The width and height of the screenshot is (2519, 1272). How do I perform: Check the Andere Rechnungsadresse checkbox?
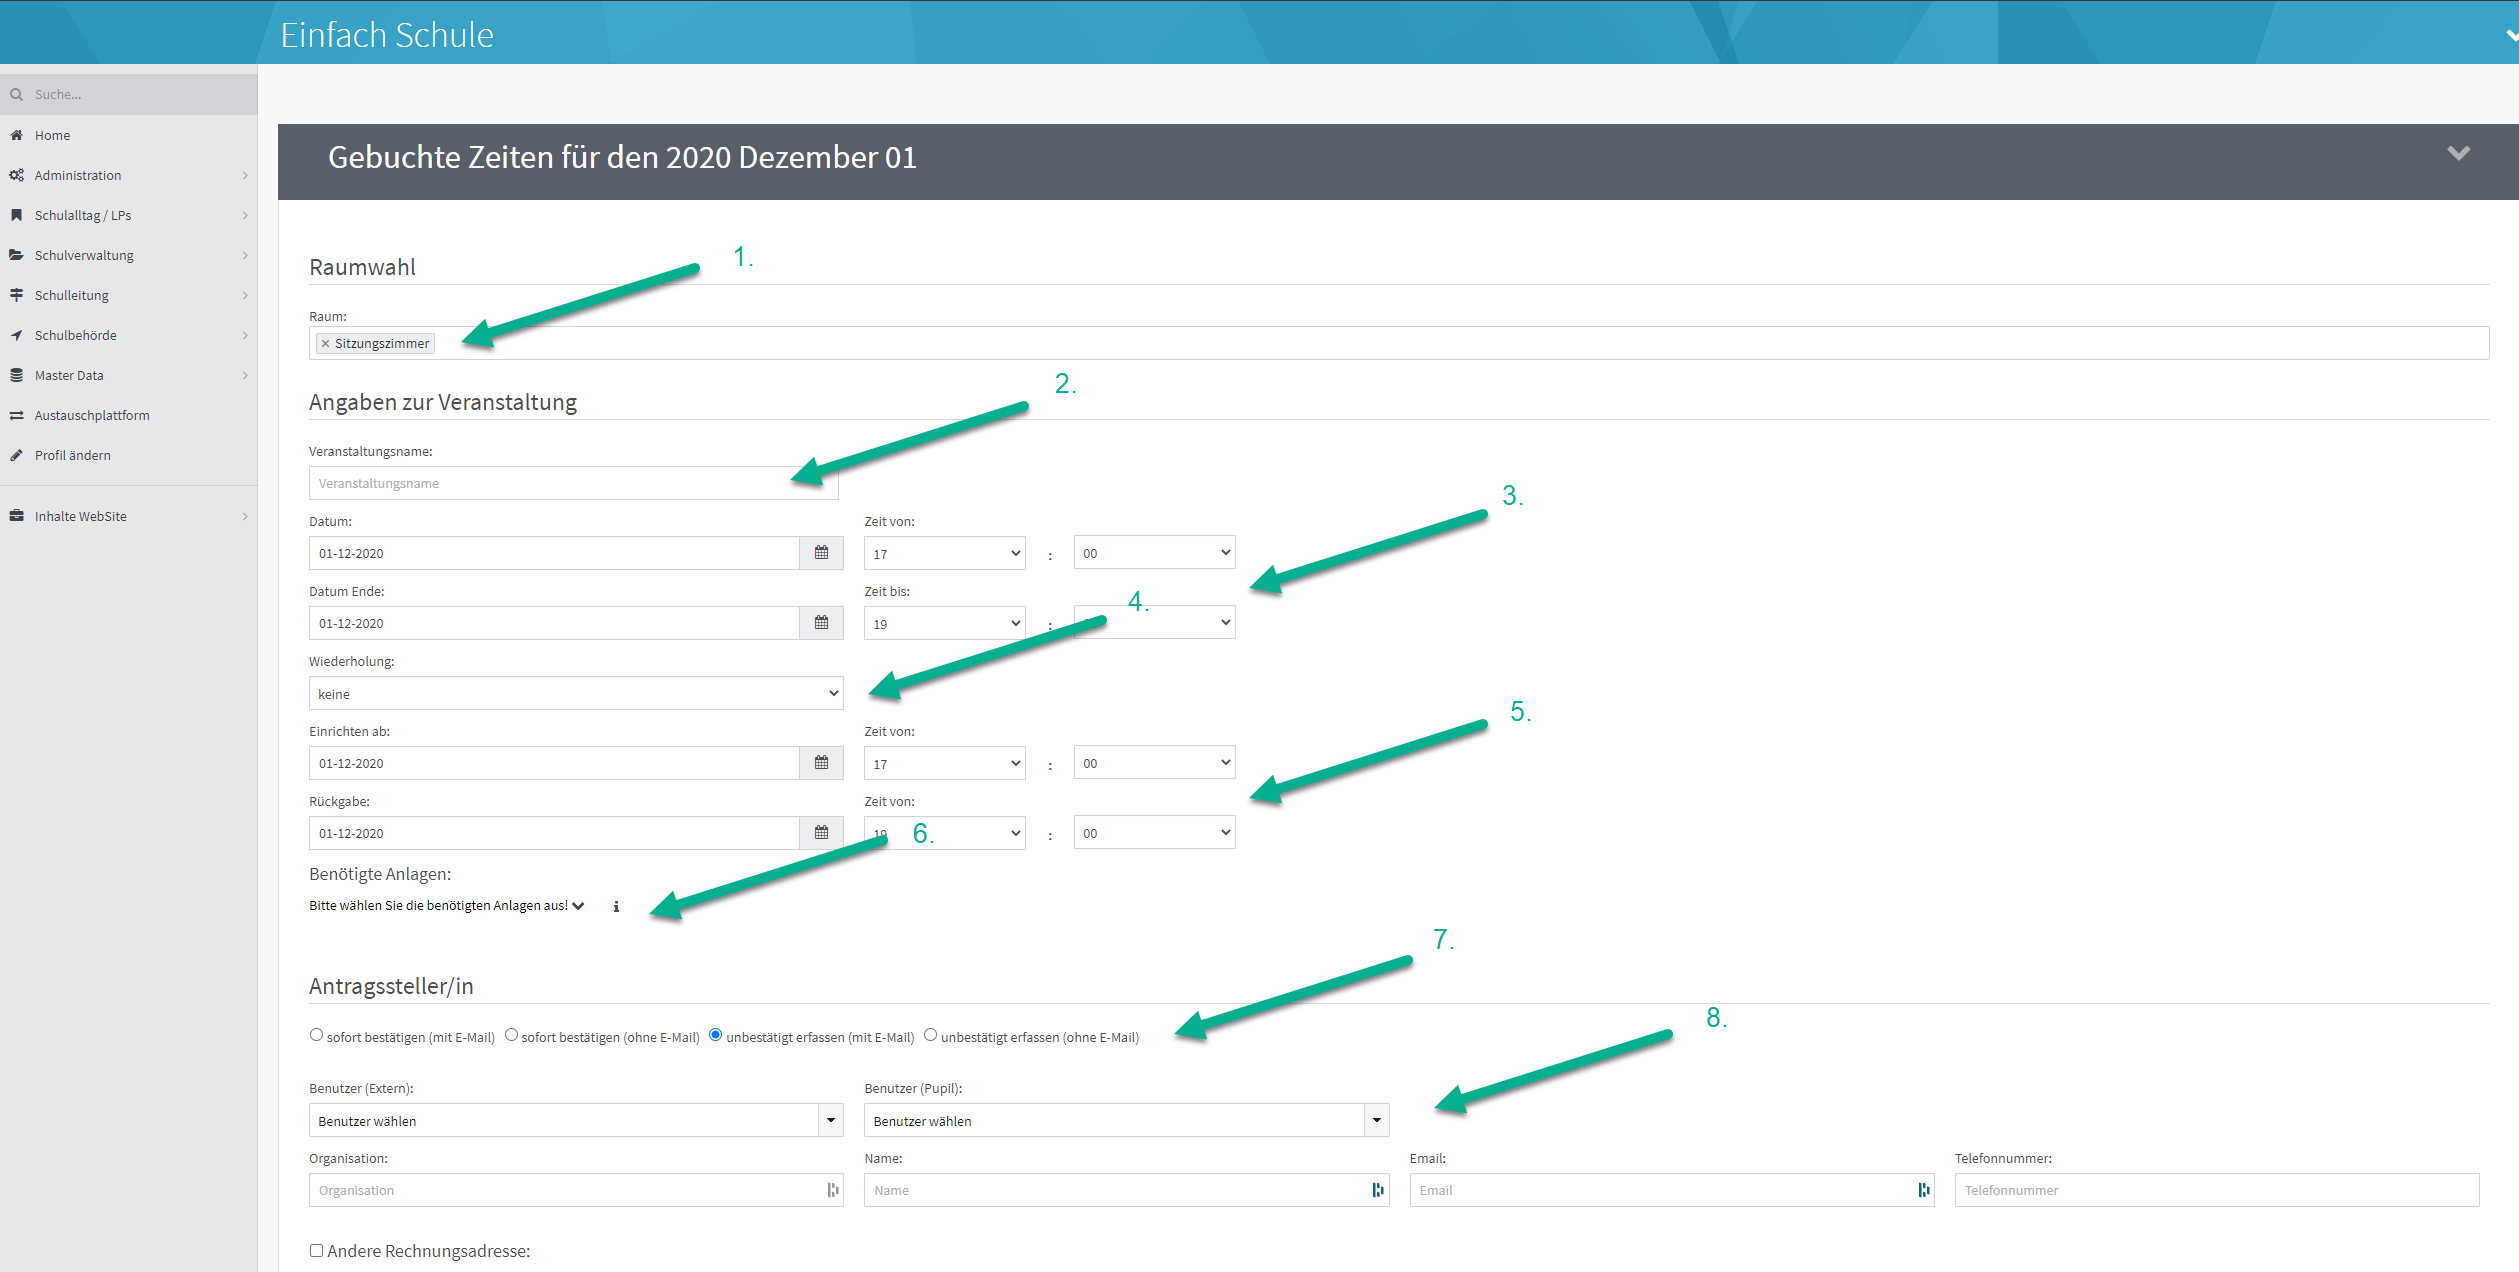[x=316, y=1250]
